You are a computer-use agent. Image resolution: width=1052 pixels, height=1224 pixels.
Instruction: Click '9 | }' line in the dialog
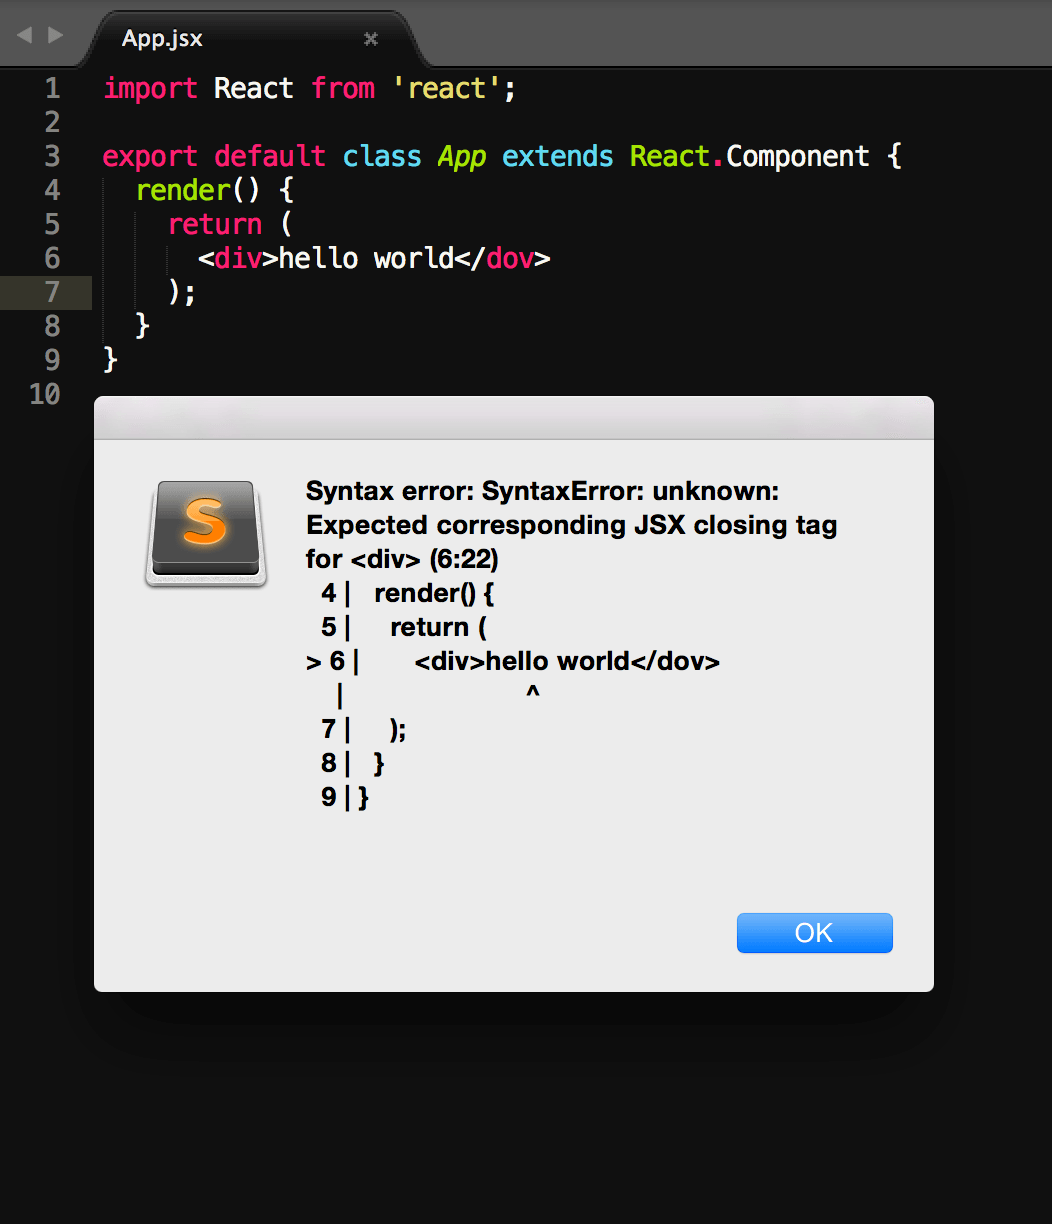345,797
